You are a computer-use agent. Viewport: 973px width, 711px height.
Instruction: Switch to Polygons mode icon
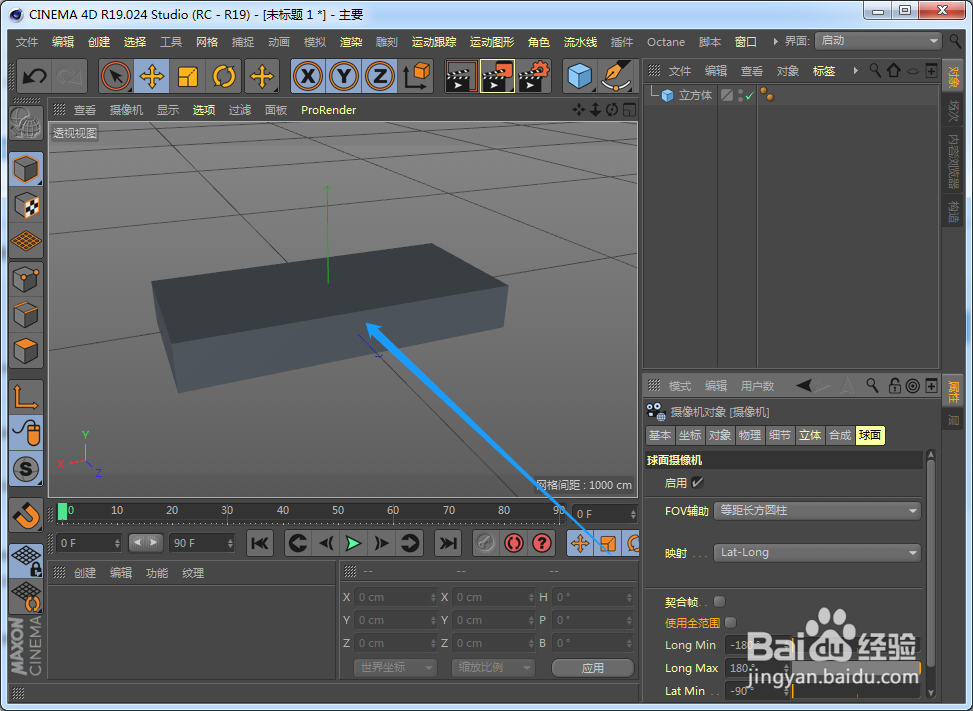25,351
